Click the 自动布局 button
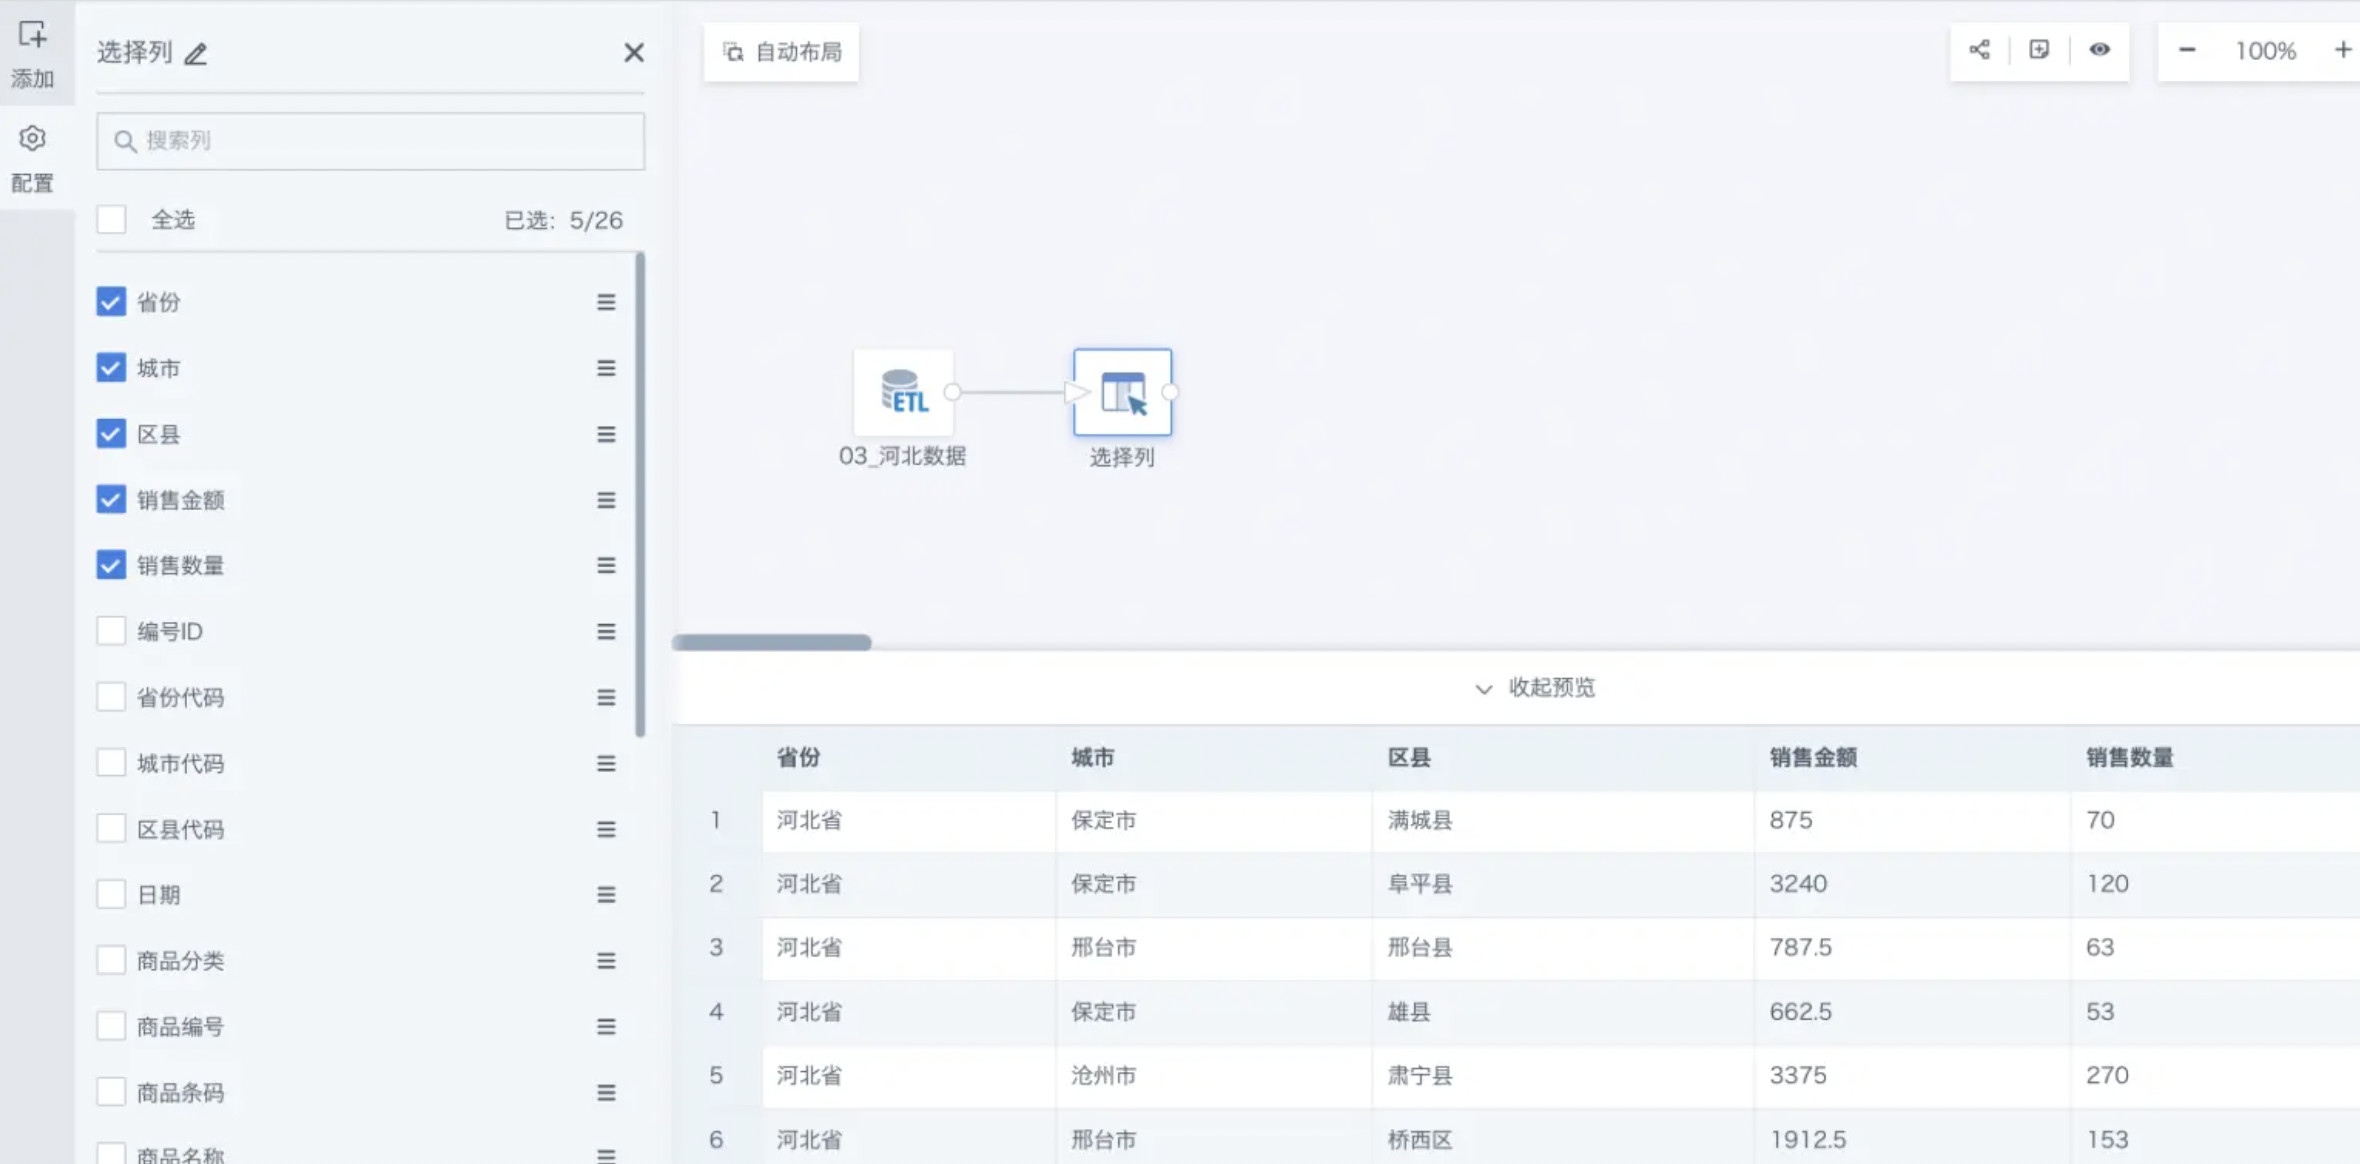Viewport: 2360px width, 1164px height. (x=782, y=52)
